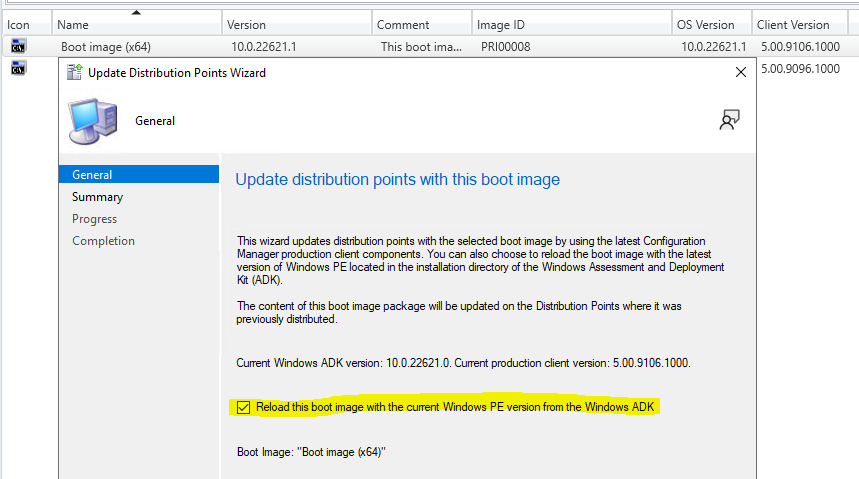Sort by the Comment column header

[422, 25]
